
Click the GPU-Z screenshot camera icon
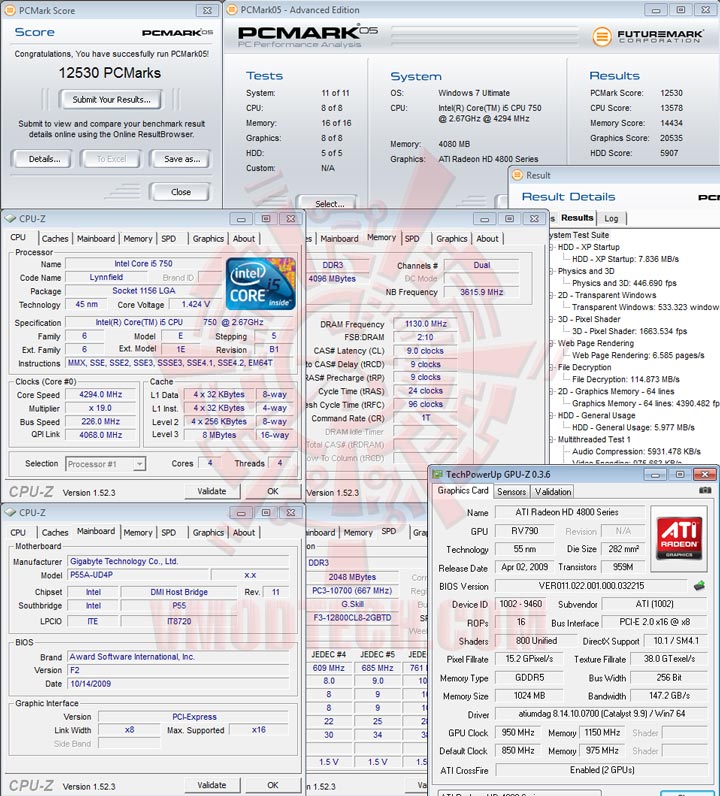705,490
